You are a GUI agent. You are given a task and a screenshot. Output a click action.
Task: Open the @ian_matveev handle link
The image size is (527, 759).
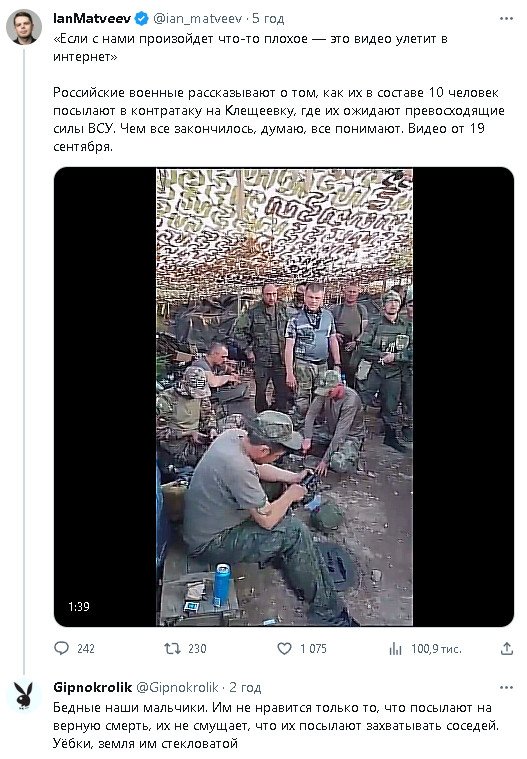pyautogui.click(x=197, y=19)
